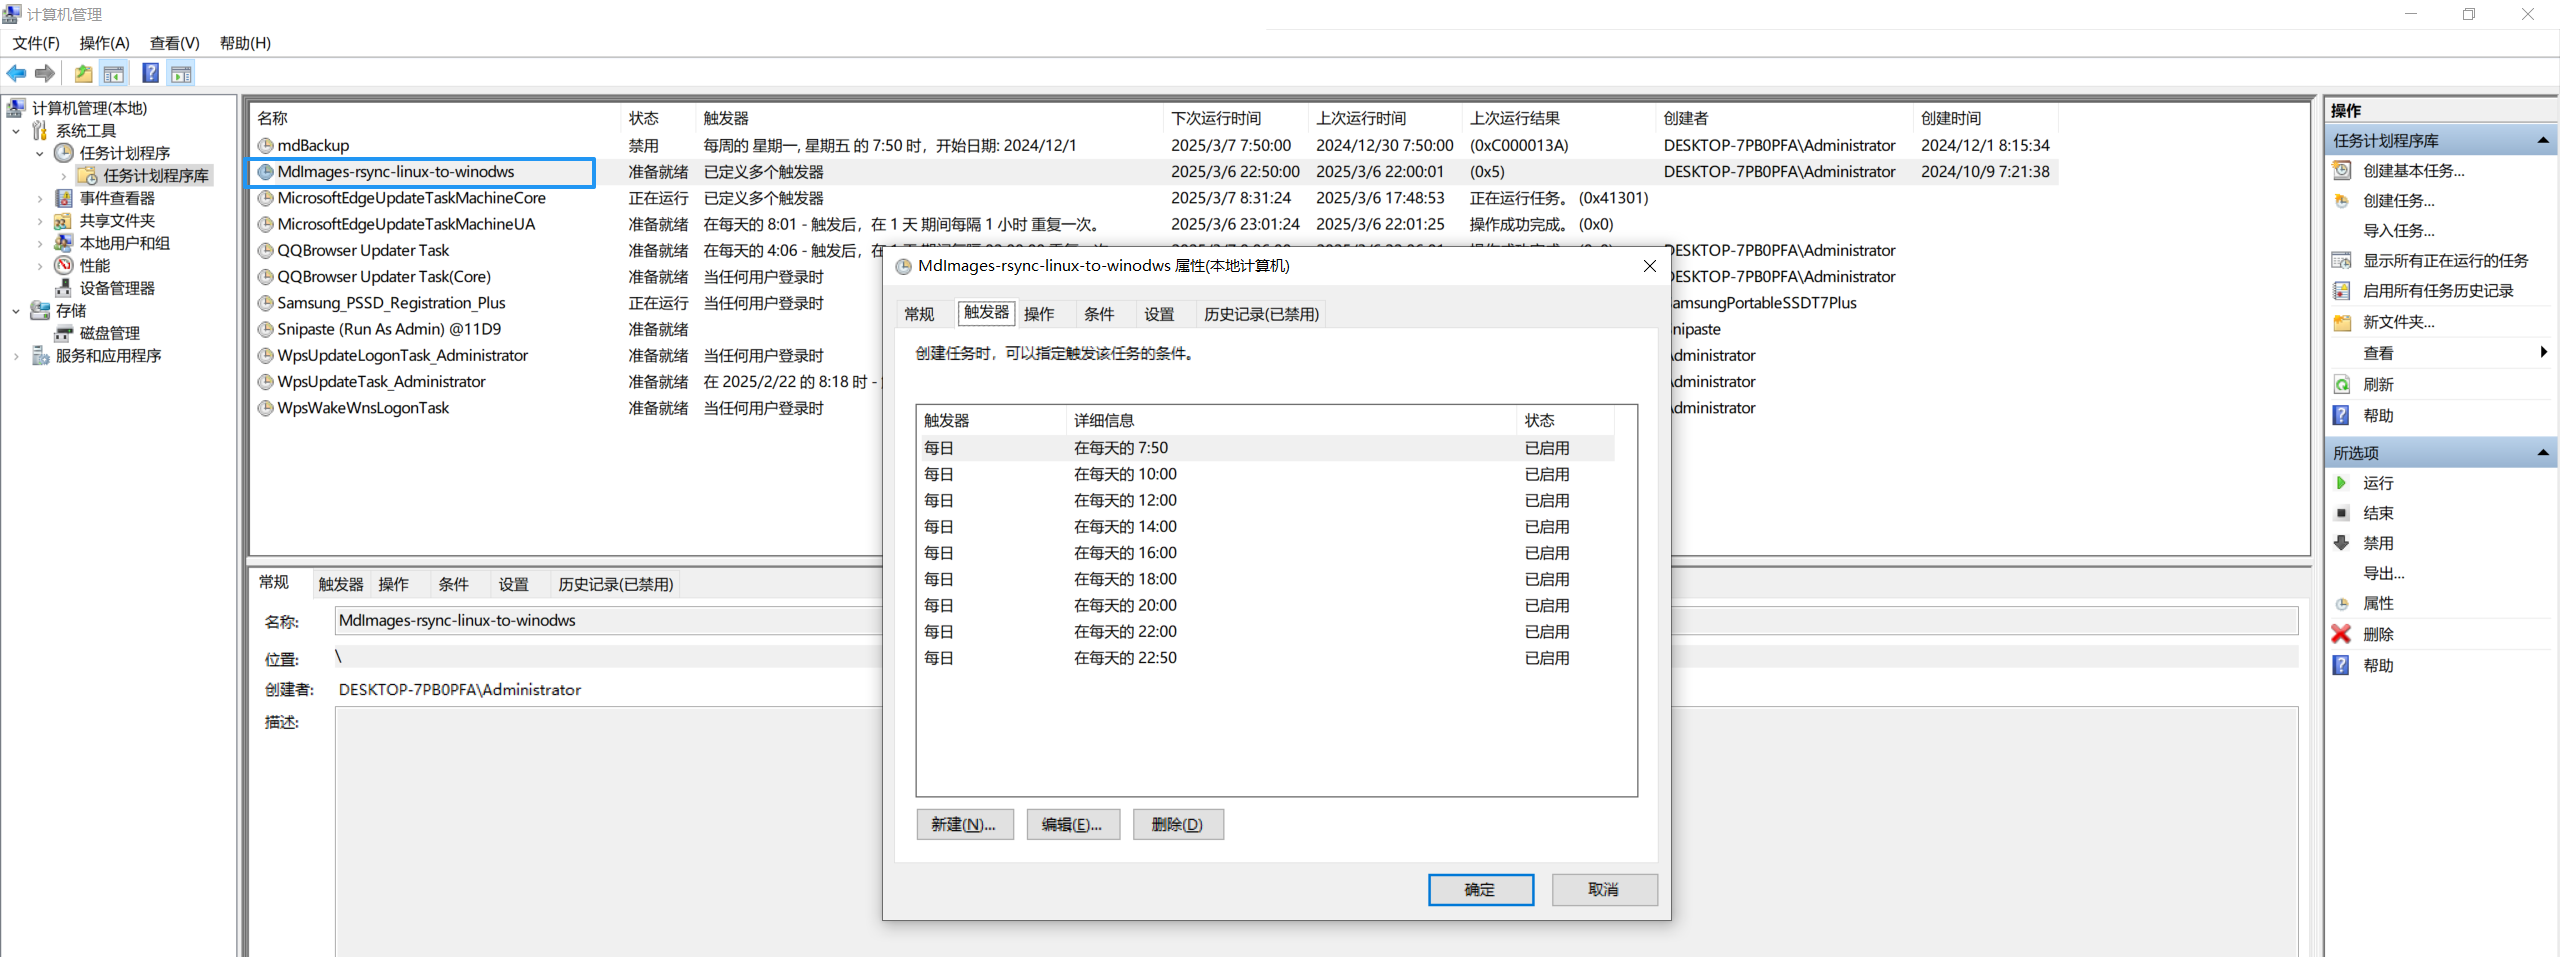The width and height of the screenshot is (2560, 957).
Task: Open the 文件(F) menu
Action: pos(36,43)
